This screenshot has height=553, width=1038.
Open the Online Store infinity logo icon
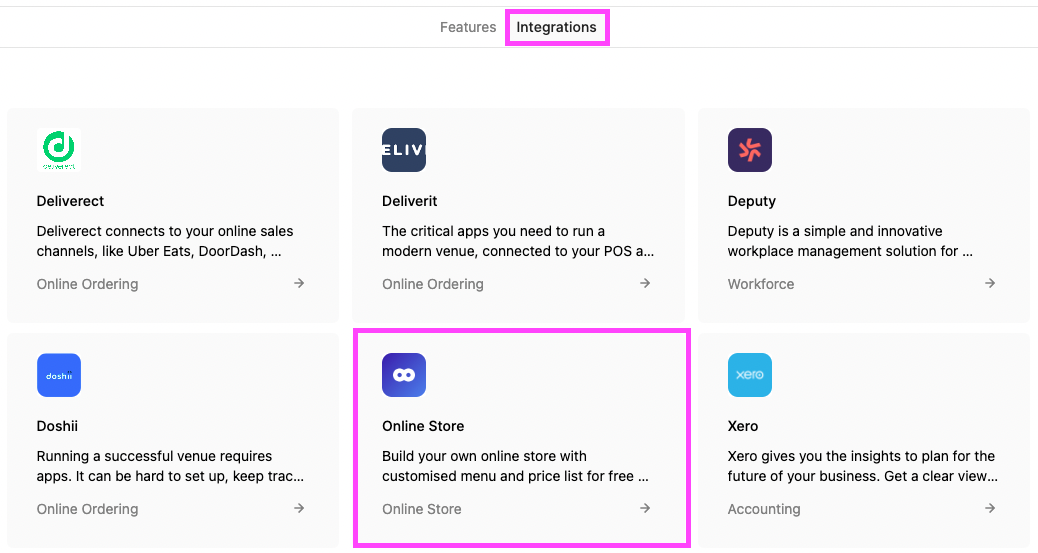[404, 375]
